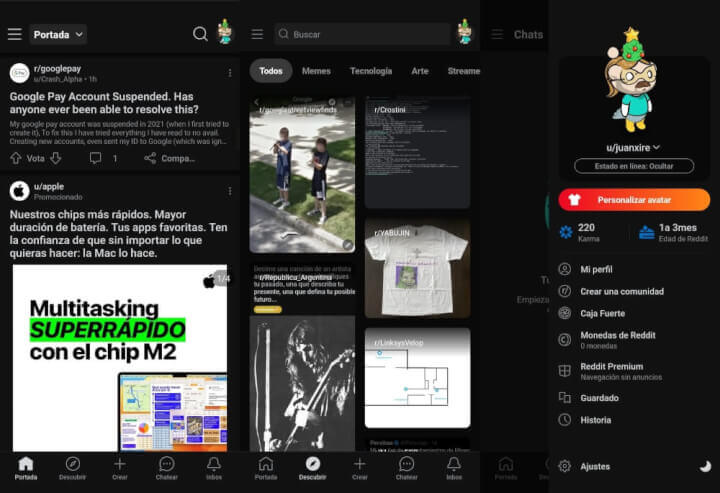Image resolution: width=720 pixels, height=493 pixels.
Task: Open Descubrir in first bottom bar
Action: [x=73, y=468]
